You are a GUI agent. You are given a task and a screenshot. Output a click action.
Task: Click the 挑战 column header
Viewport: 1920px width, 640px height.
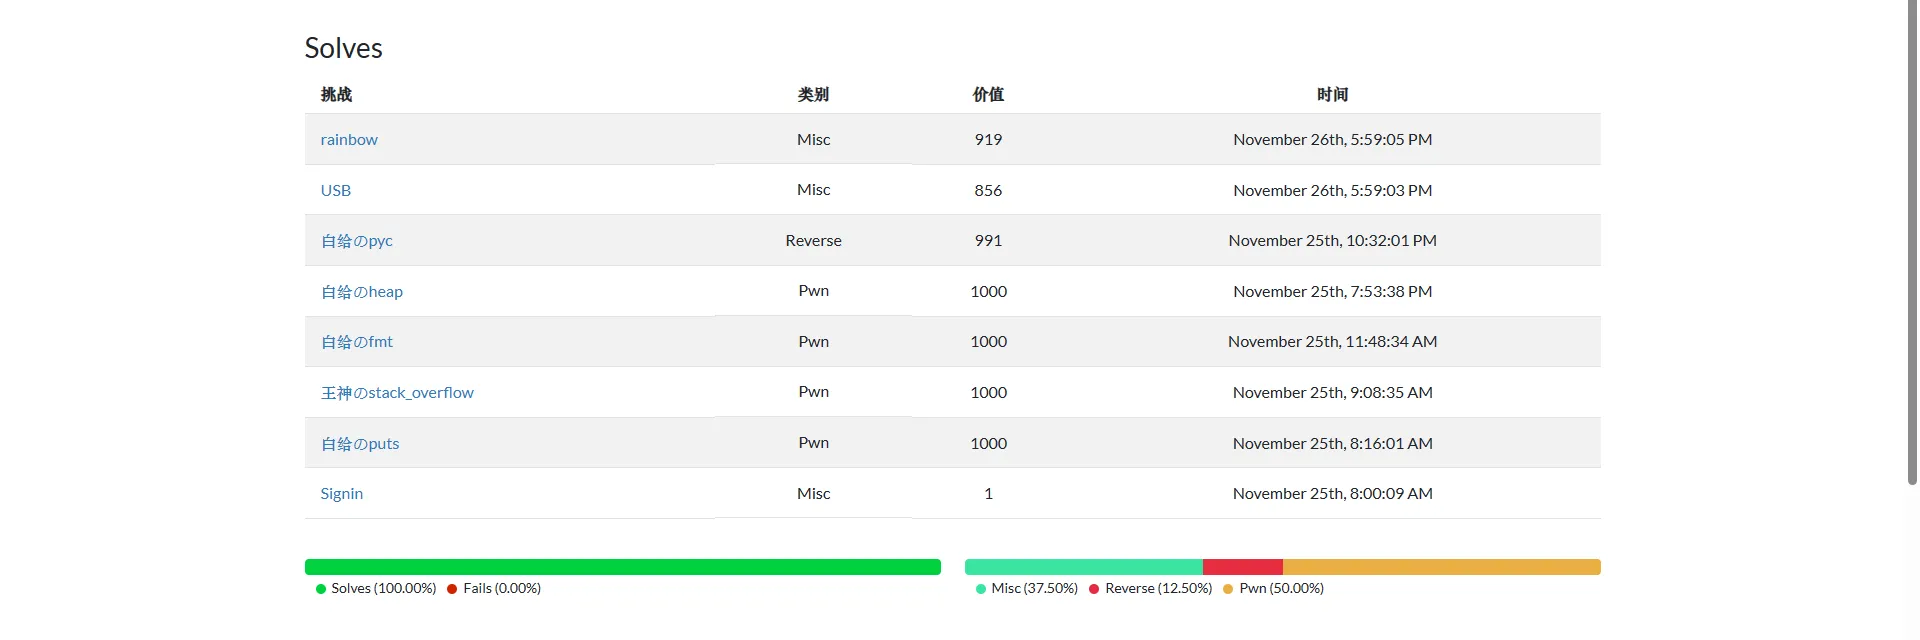click(x=336, y=95)
